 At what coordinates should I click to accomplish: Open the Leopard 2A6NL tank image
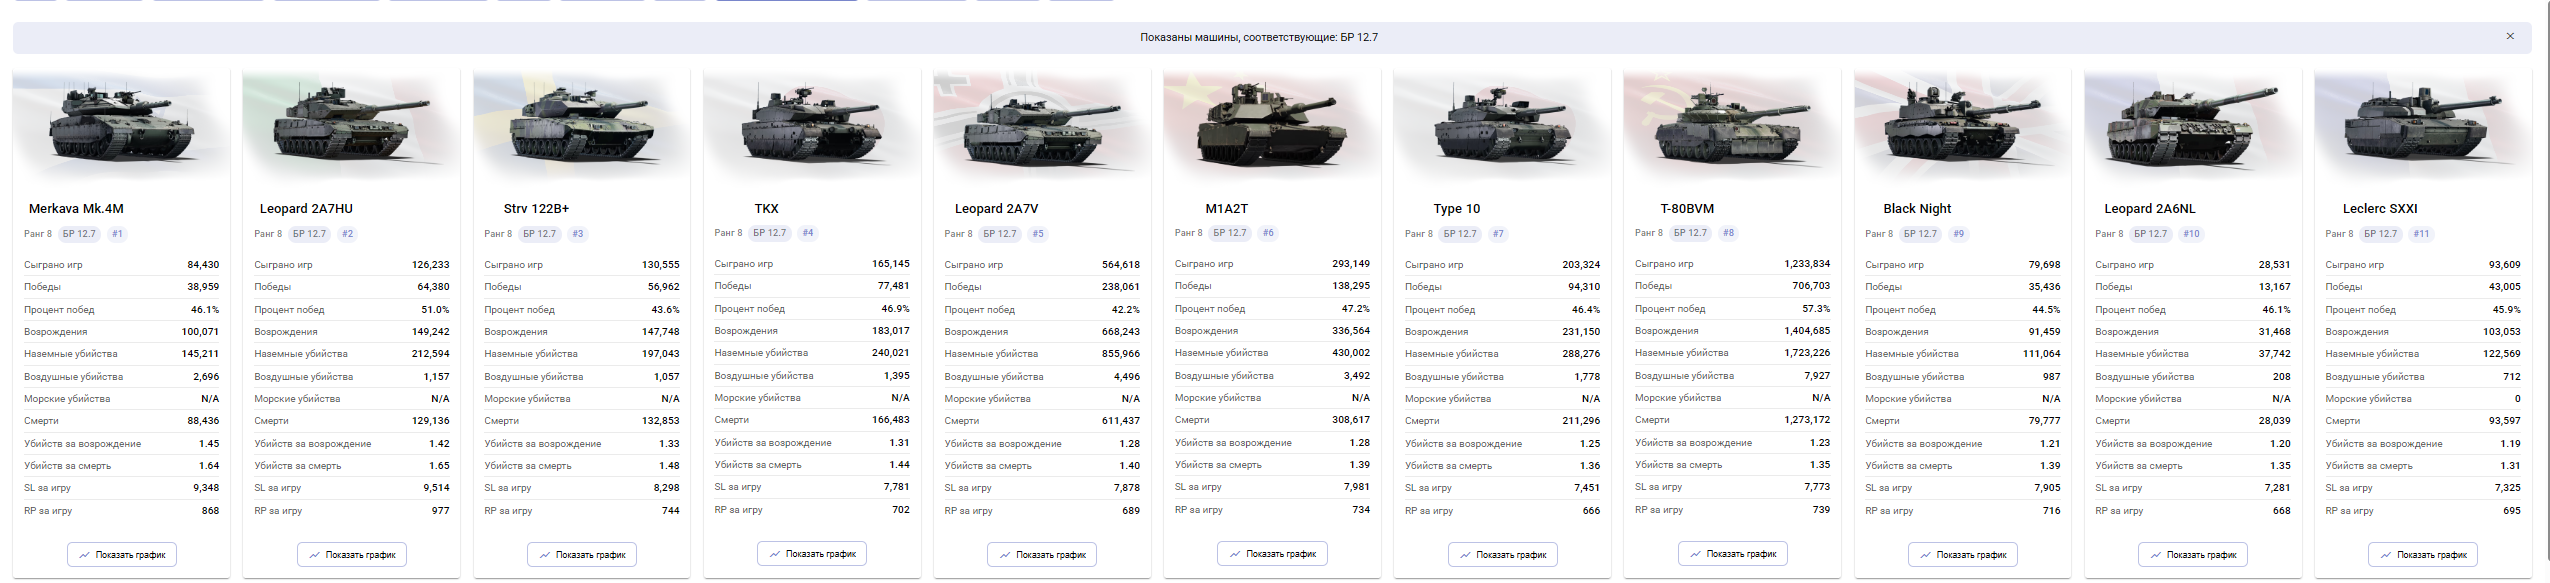pos(2193,125)
